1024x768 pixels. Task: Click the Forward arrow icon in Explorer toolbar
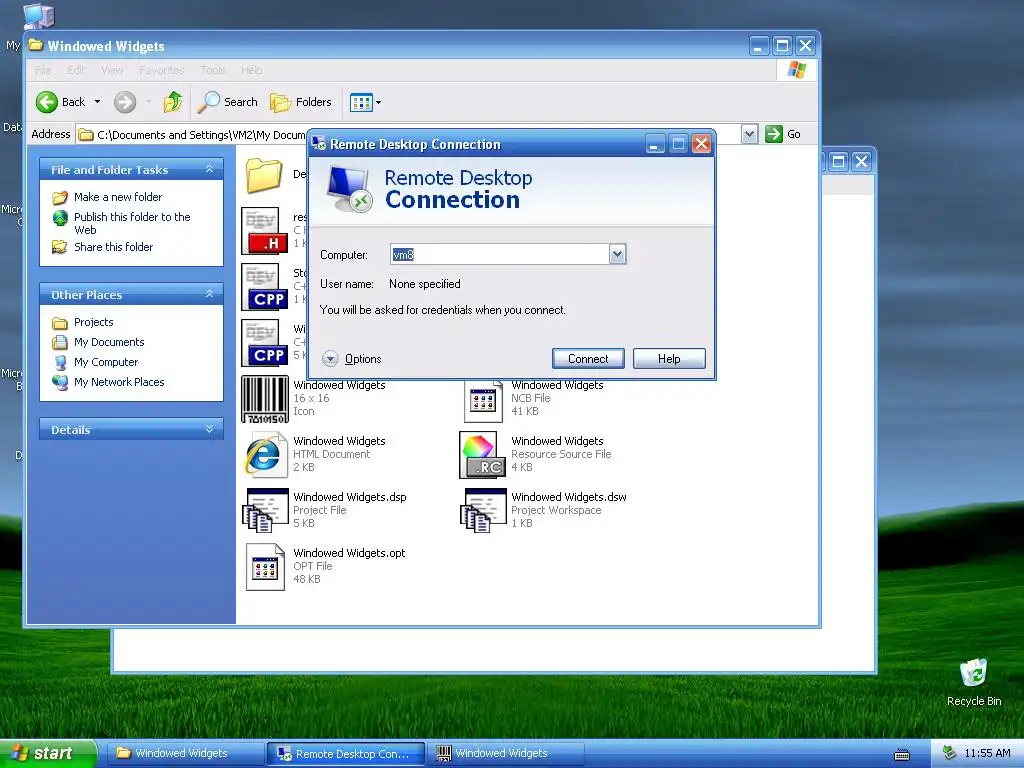click(125, 102)
